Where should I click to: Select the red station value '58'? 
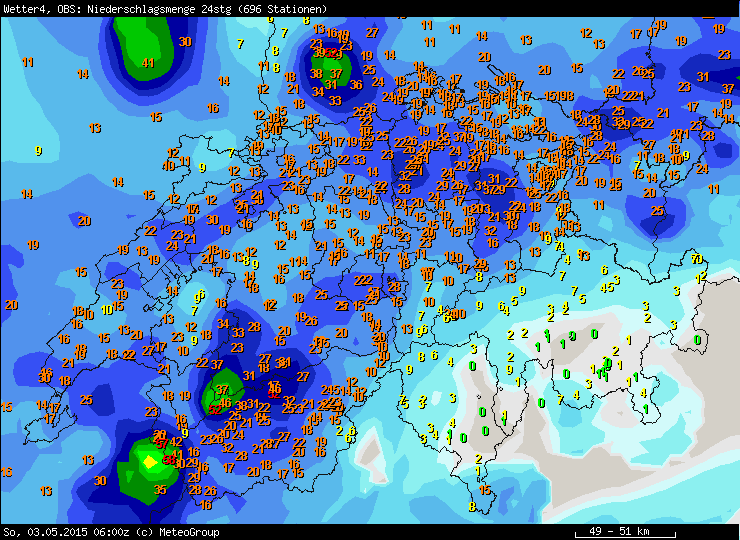168,459
